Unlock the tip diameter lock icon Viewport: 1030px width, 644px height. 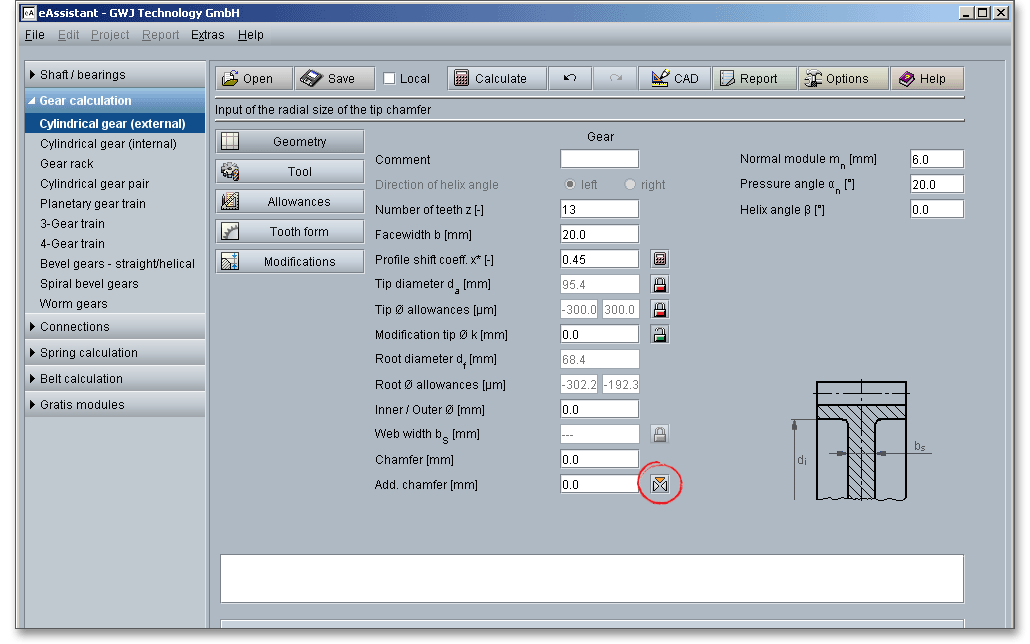660,284
